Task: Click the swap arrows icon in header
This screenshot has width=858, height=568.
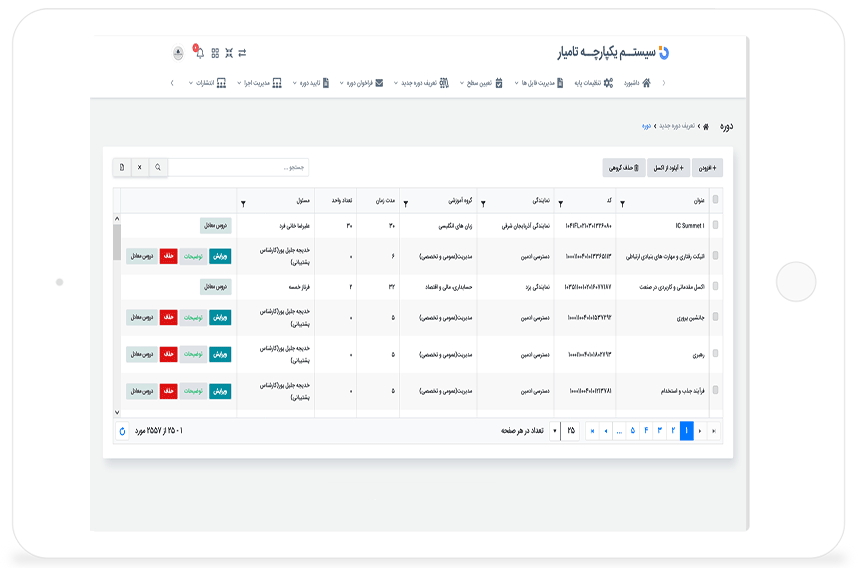Action: [x=242, y=53]
